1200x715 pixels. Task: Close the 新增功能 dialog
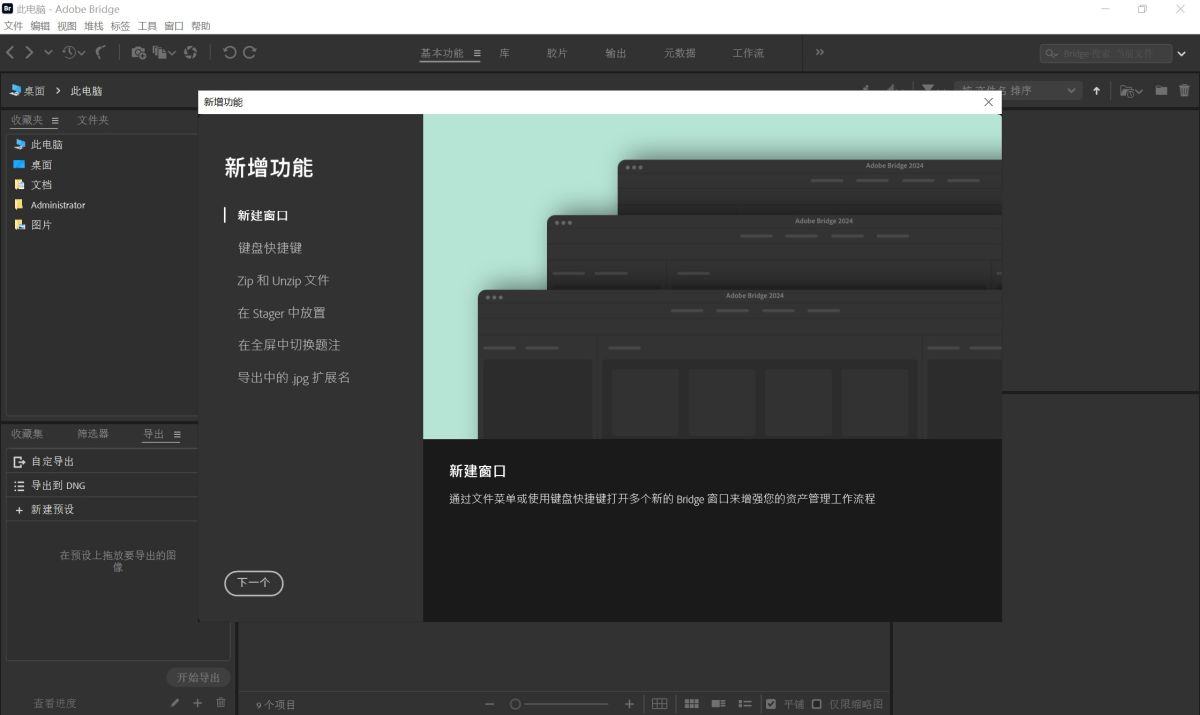989,102
